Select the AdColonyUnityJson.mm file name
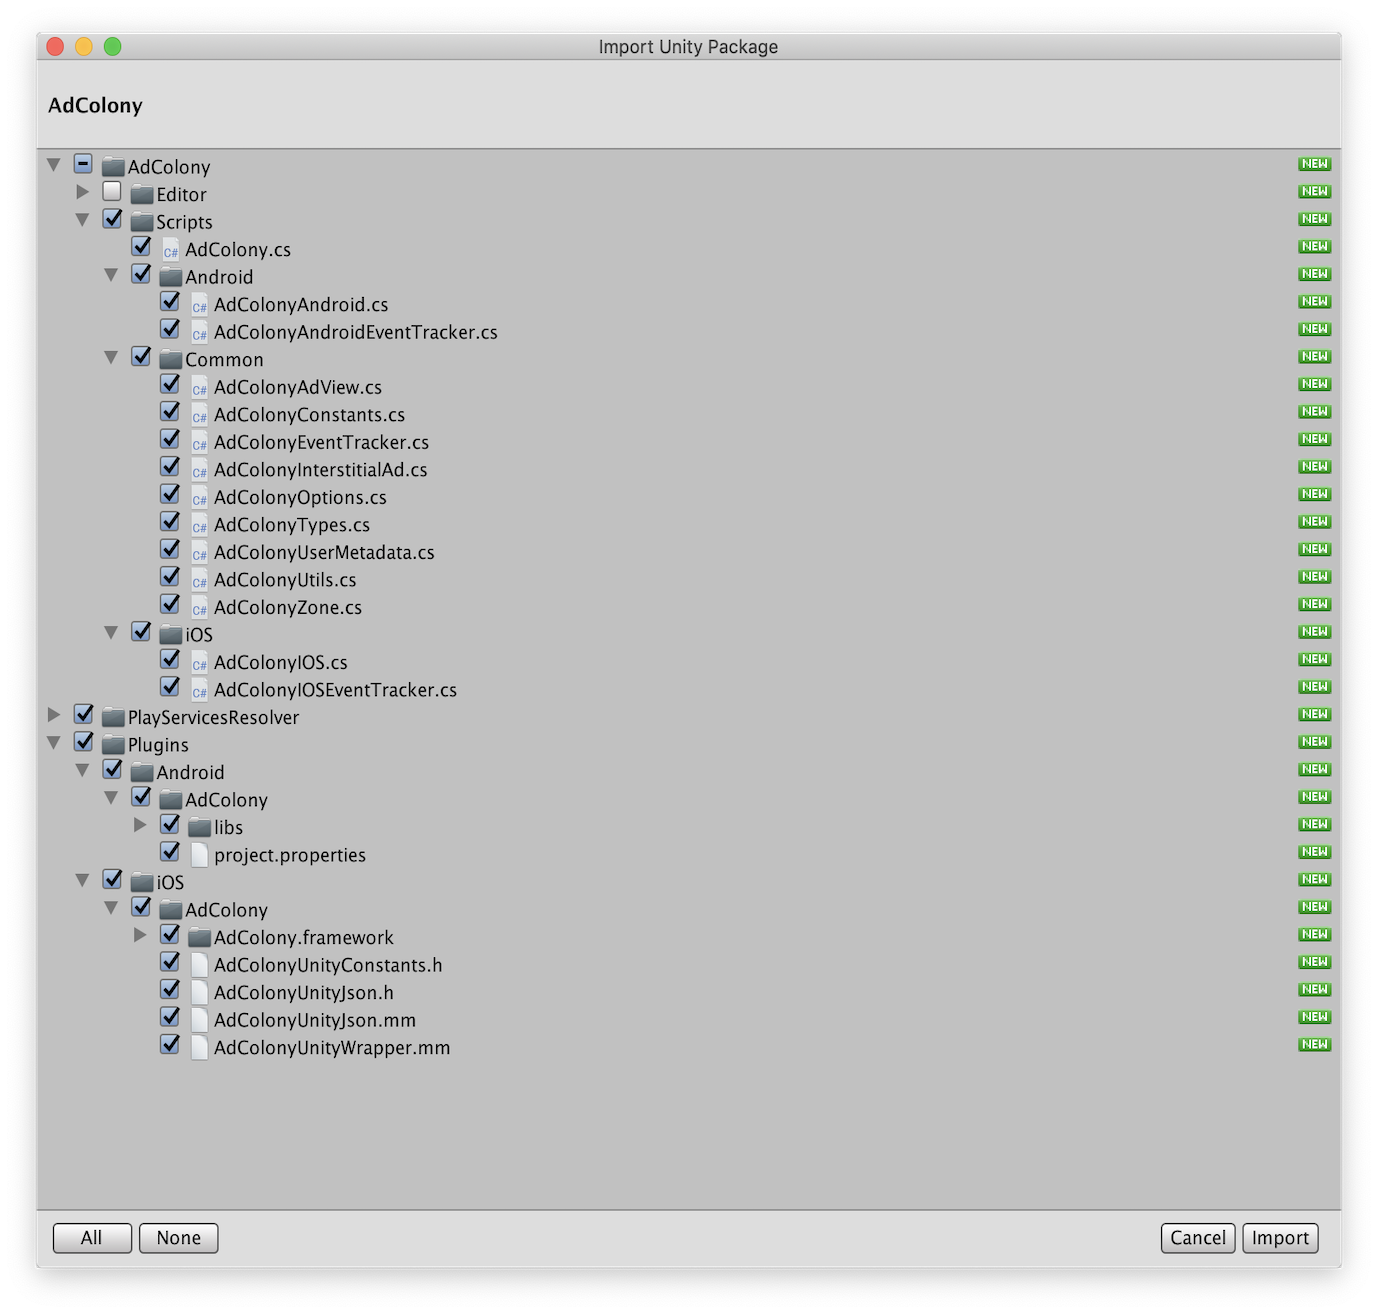The image size is (1378, 1314). [x=315, y=1020]
